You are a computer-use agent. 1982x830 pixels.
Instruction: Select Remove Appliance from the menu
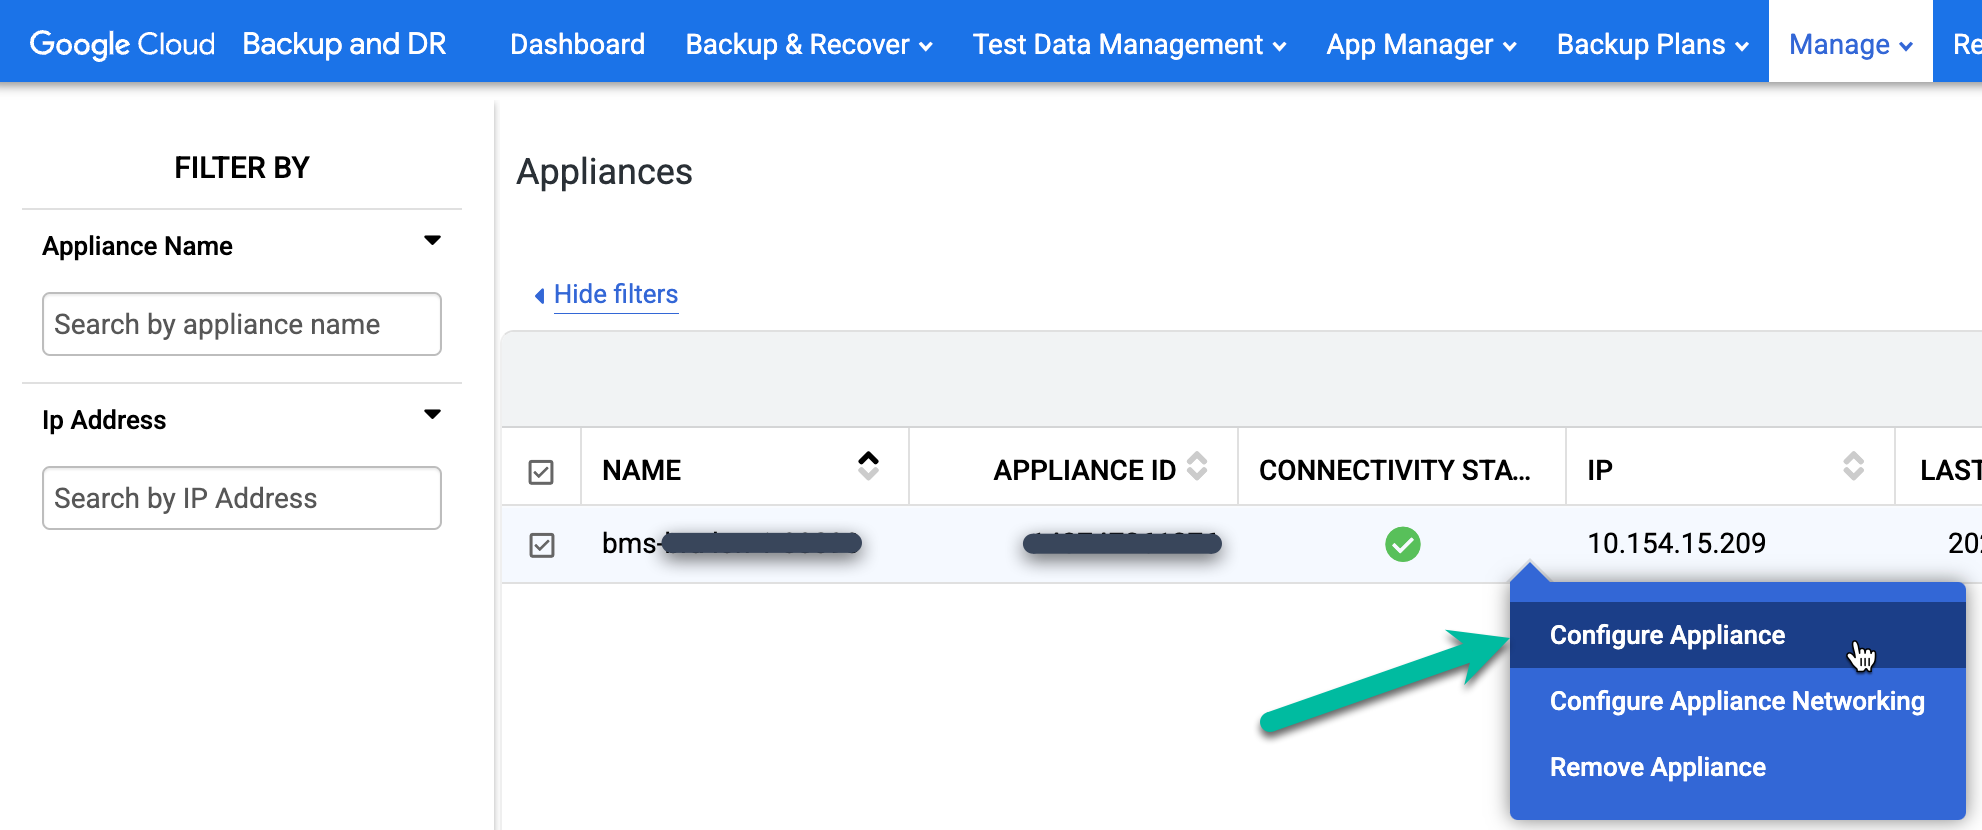click(1657, 767)
